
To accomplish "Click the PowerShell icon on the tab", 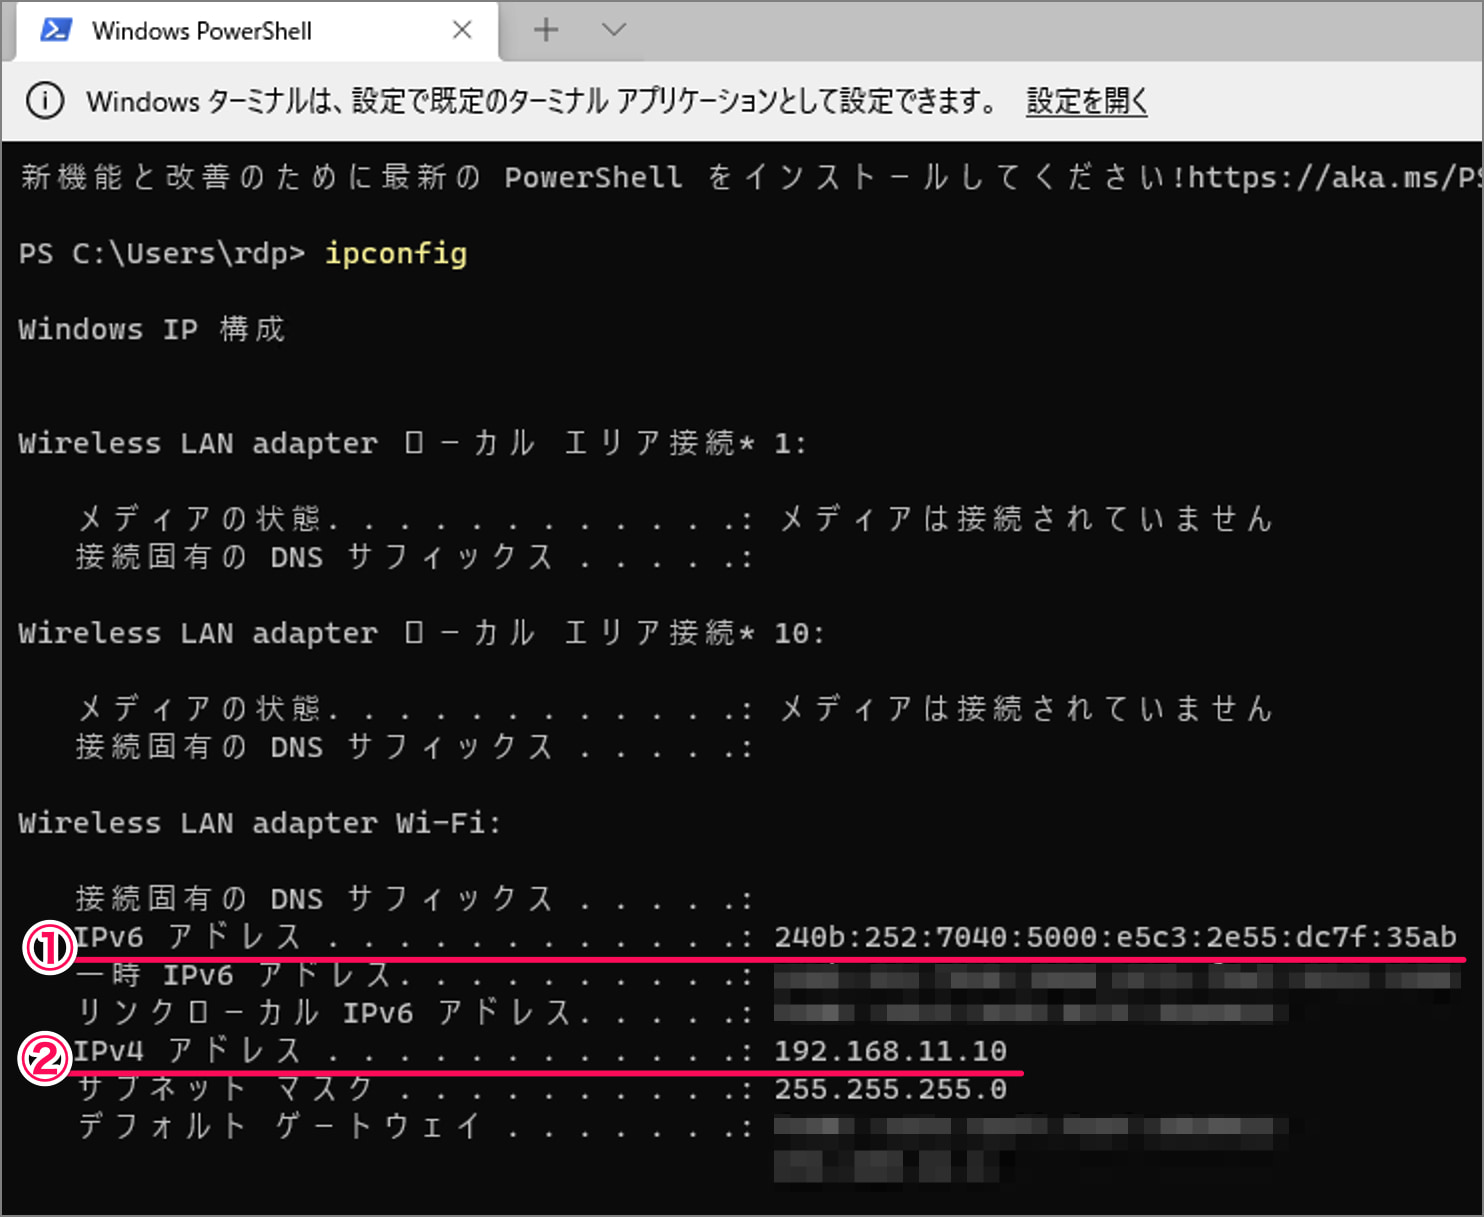I will pyautogui.click(x=55, y=30).
